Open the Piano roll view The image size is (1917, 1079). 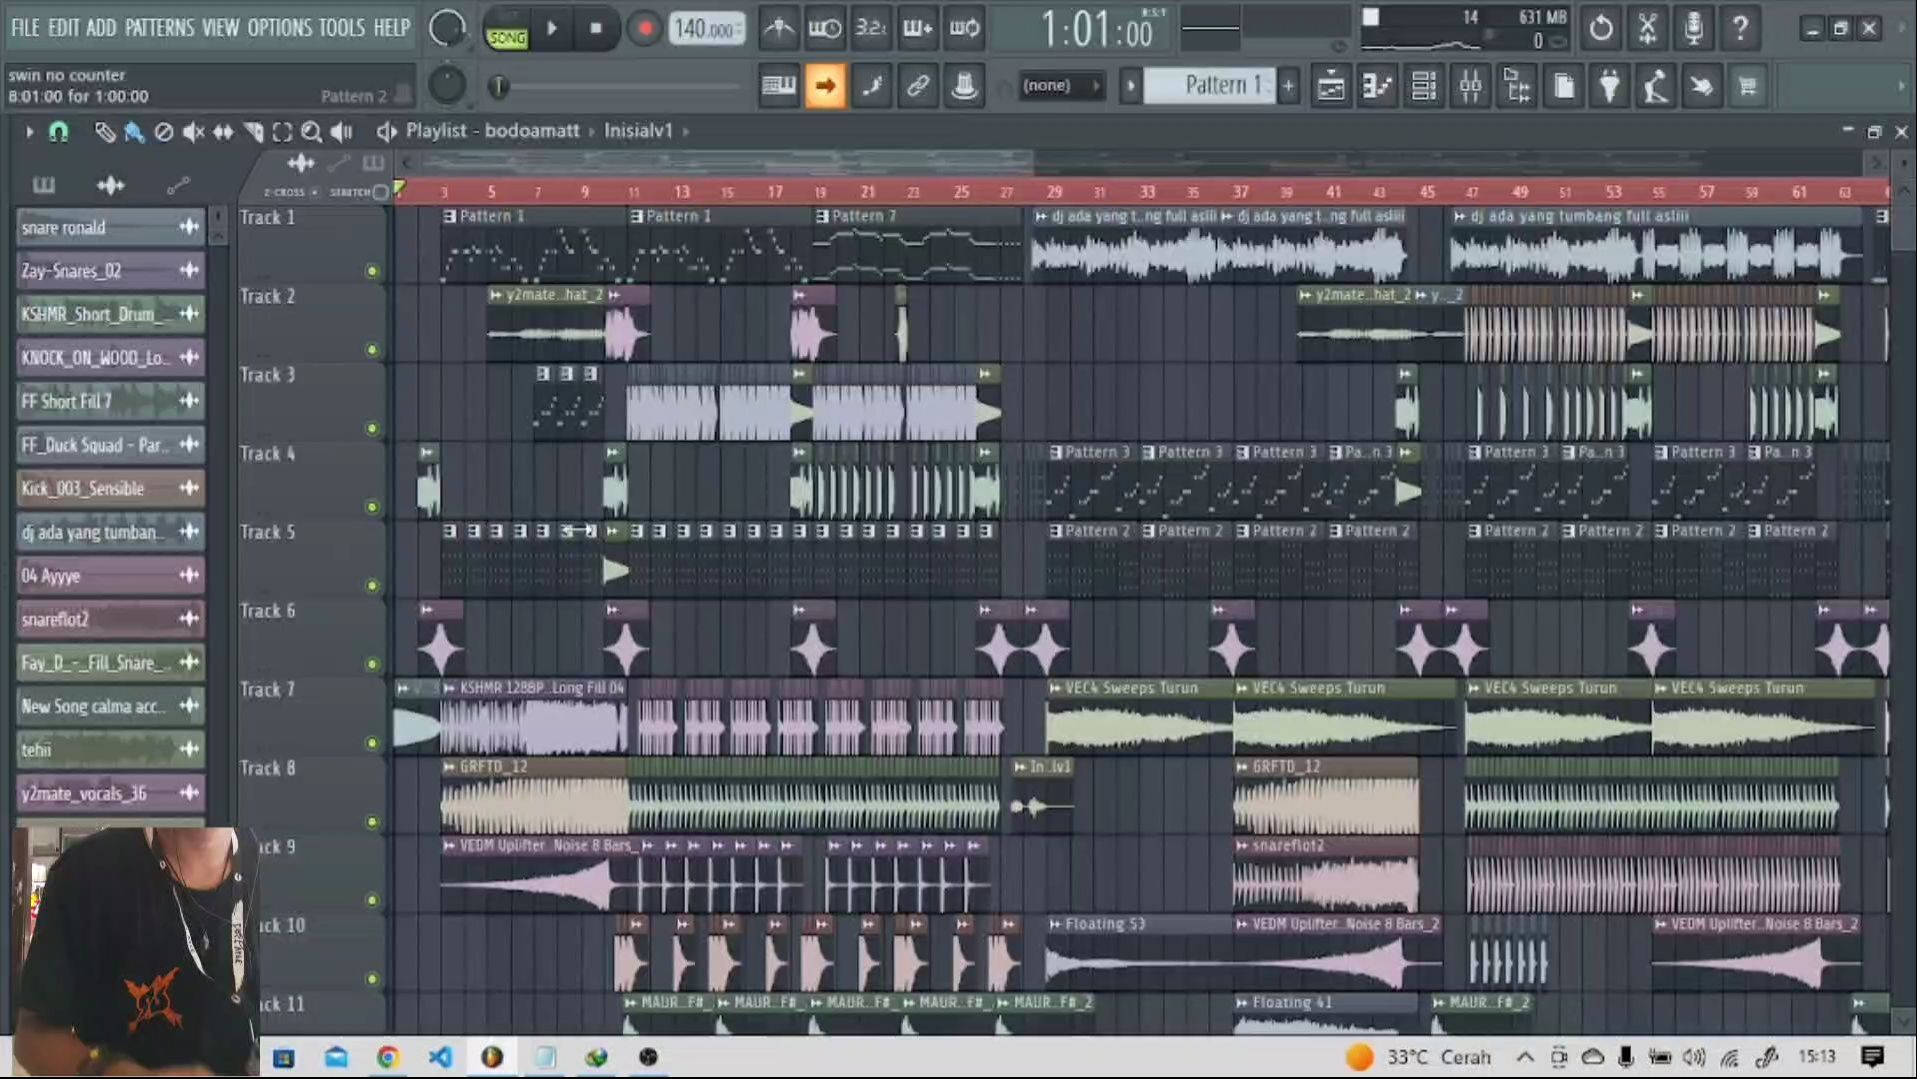(x=1377, y=87)
